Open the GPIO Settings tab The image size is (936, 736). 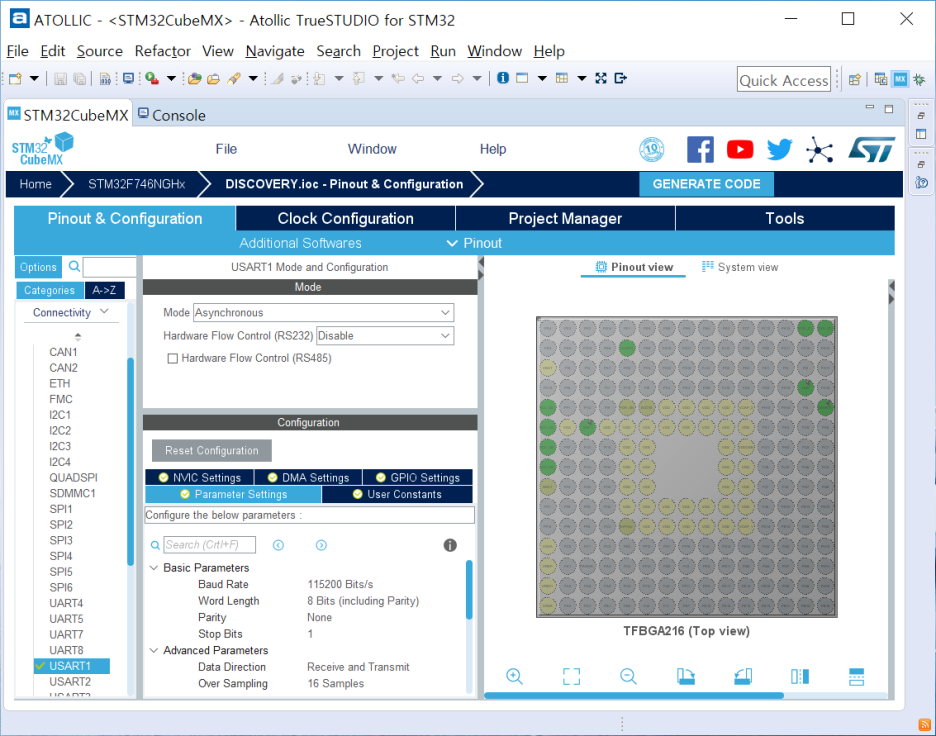pos(418,478)
